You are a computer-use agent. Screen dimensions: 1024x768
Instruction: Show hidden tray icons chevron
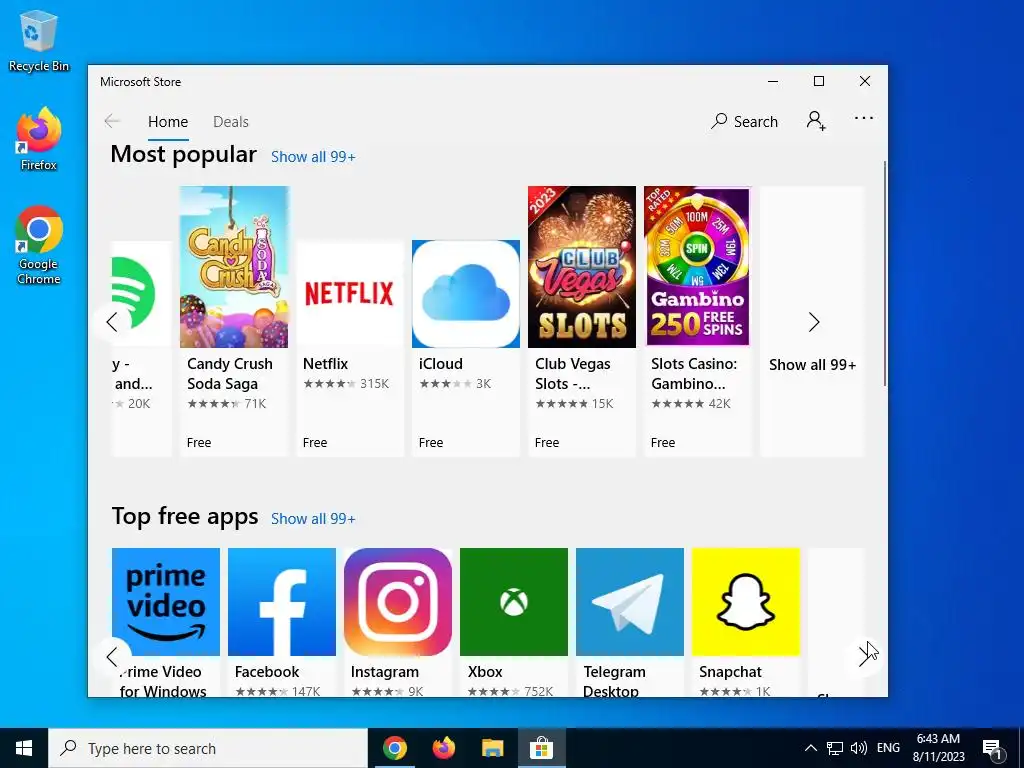click(810, 748)
